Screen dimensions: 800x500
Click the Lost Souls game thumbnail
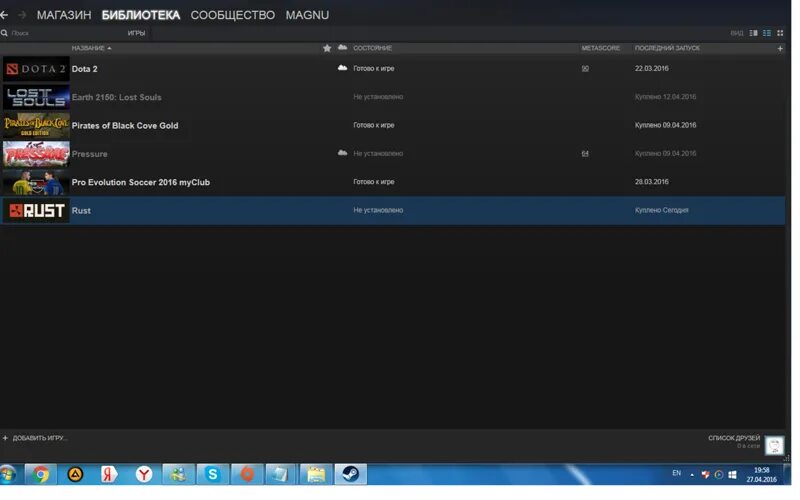[36, 97]
